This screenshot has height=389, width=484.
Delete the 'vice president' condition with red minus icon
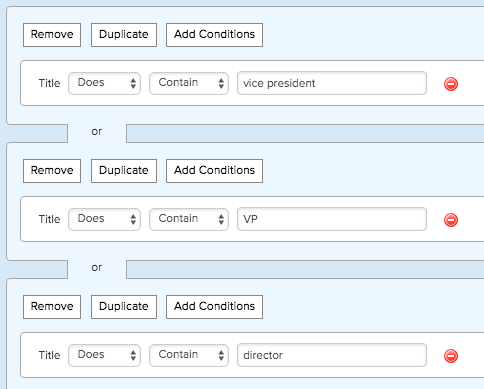pos(451,84)
